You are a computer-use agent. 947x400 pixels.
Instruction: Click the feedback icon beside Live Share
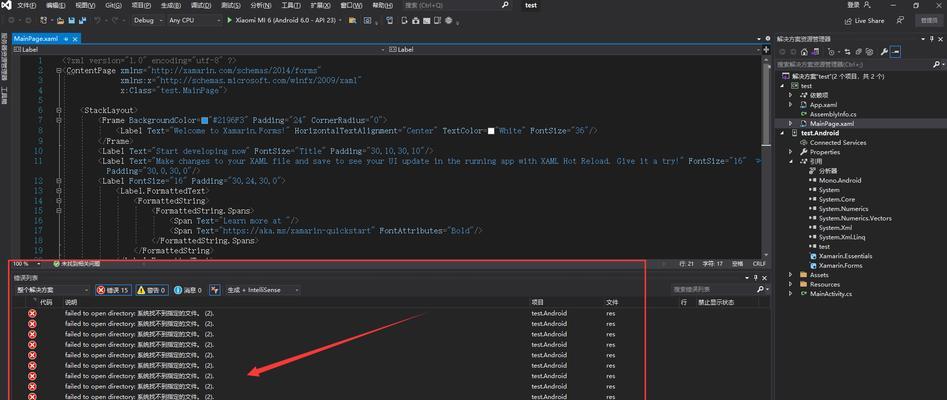[x=900, y=21]
